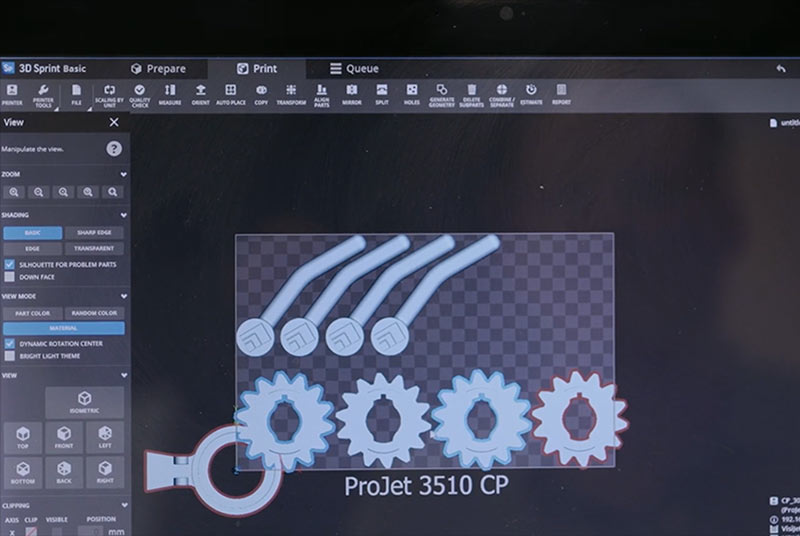
Task: Open the File tool
Action: click(76, 95)
